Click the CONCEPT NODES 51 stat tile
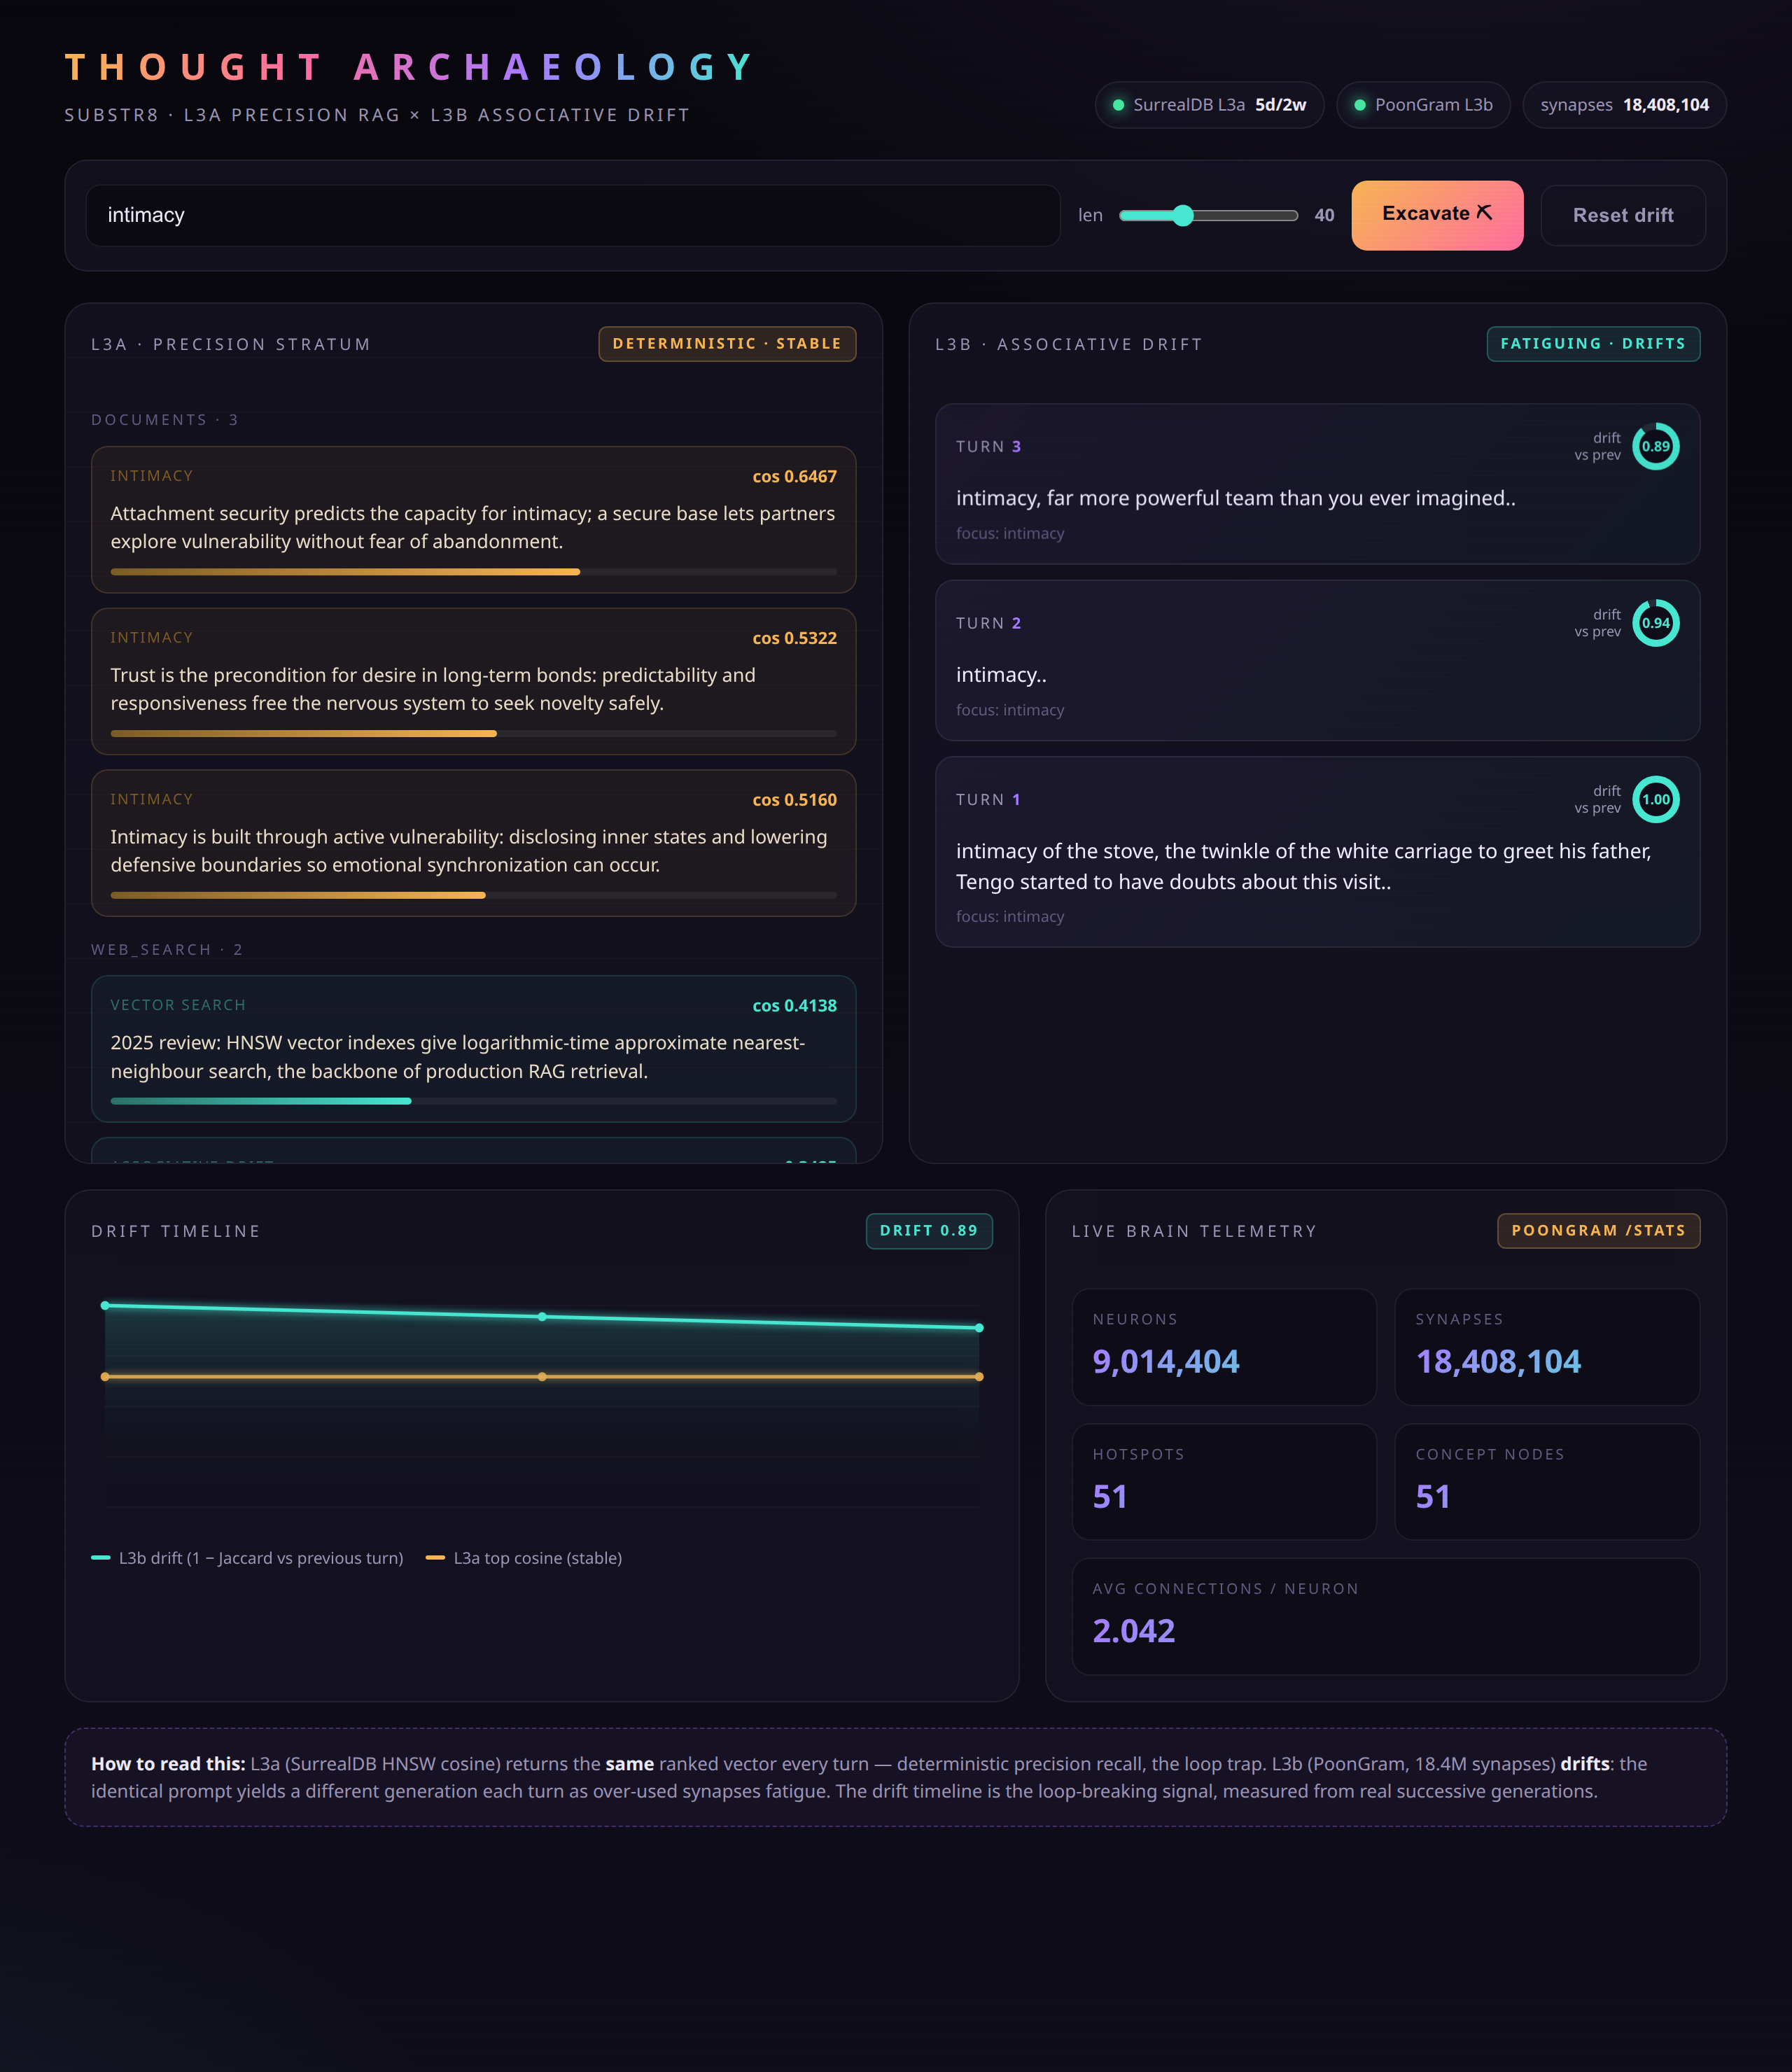The image size is (1792, 2072). 1547,1482
